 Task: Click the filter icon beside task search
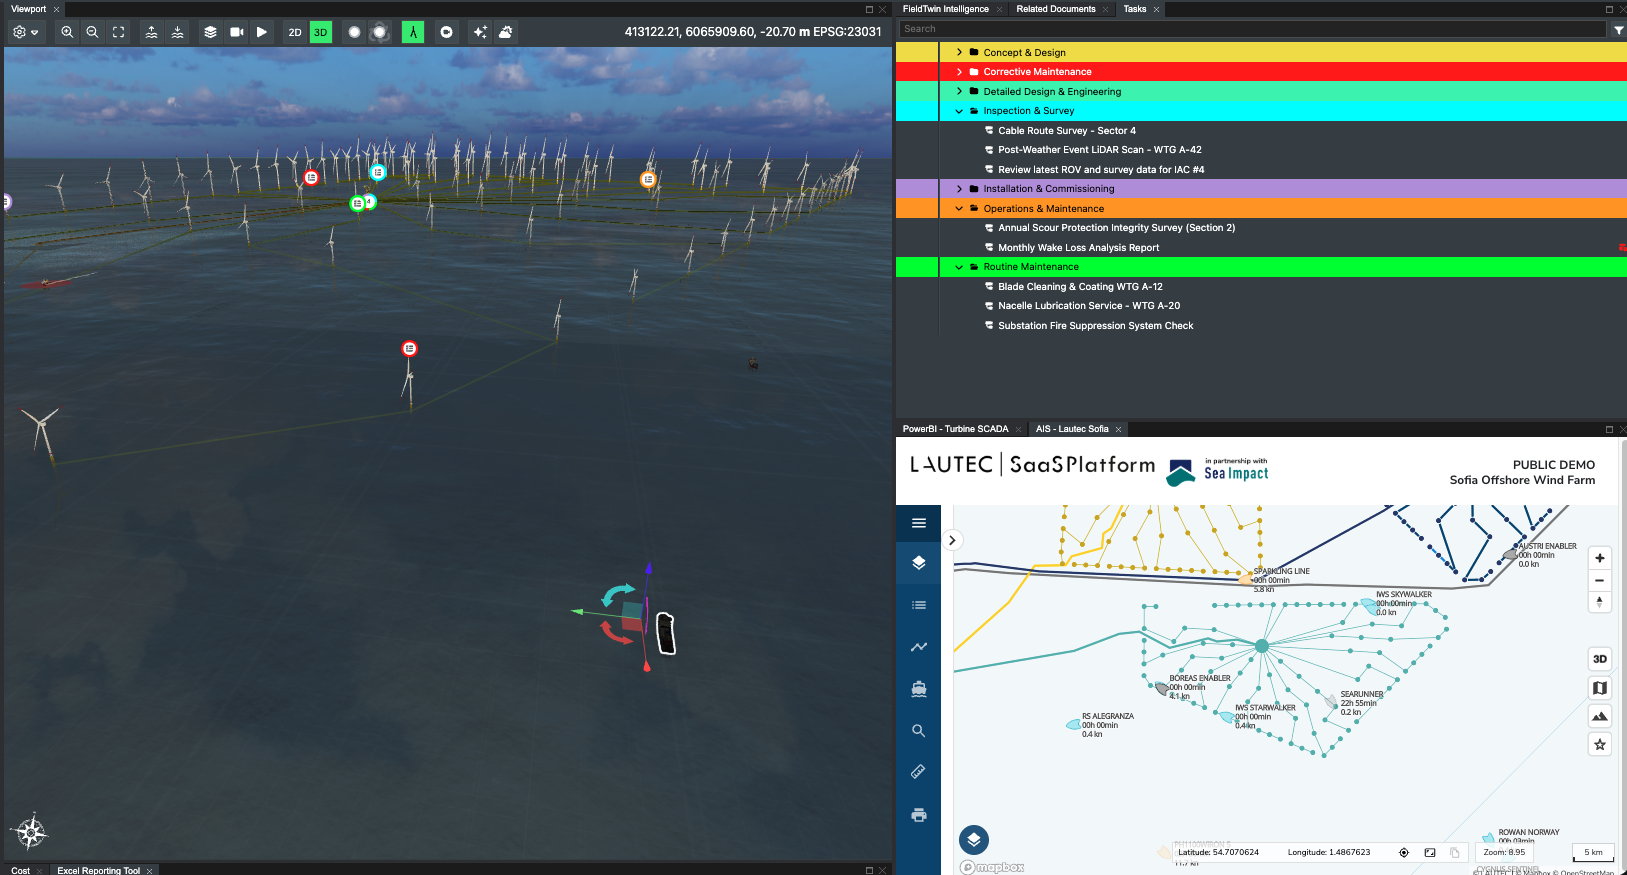point(1618,30)
